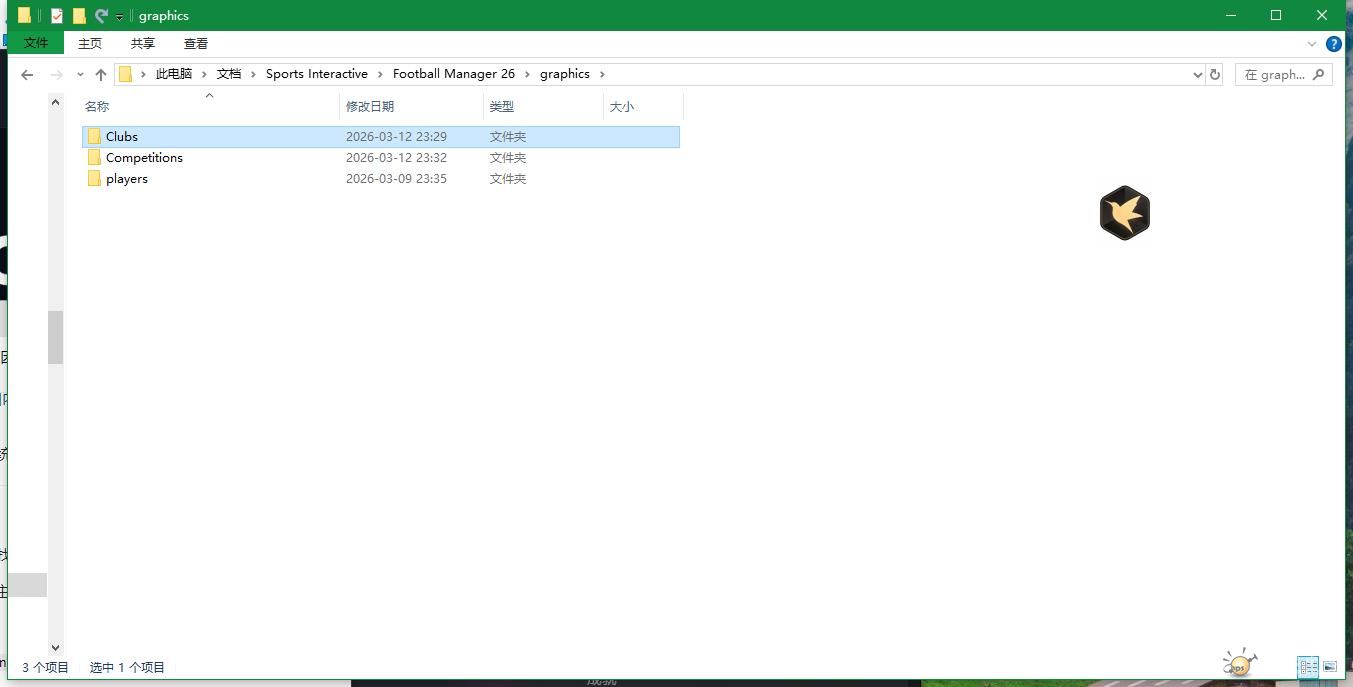The height and width of the screenshot is (687, 1353).
Task: Expand the ribbon with the chevron
Action: tap(1312, 44)
